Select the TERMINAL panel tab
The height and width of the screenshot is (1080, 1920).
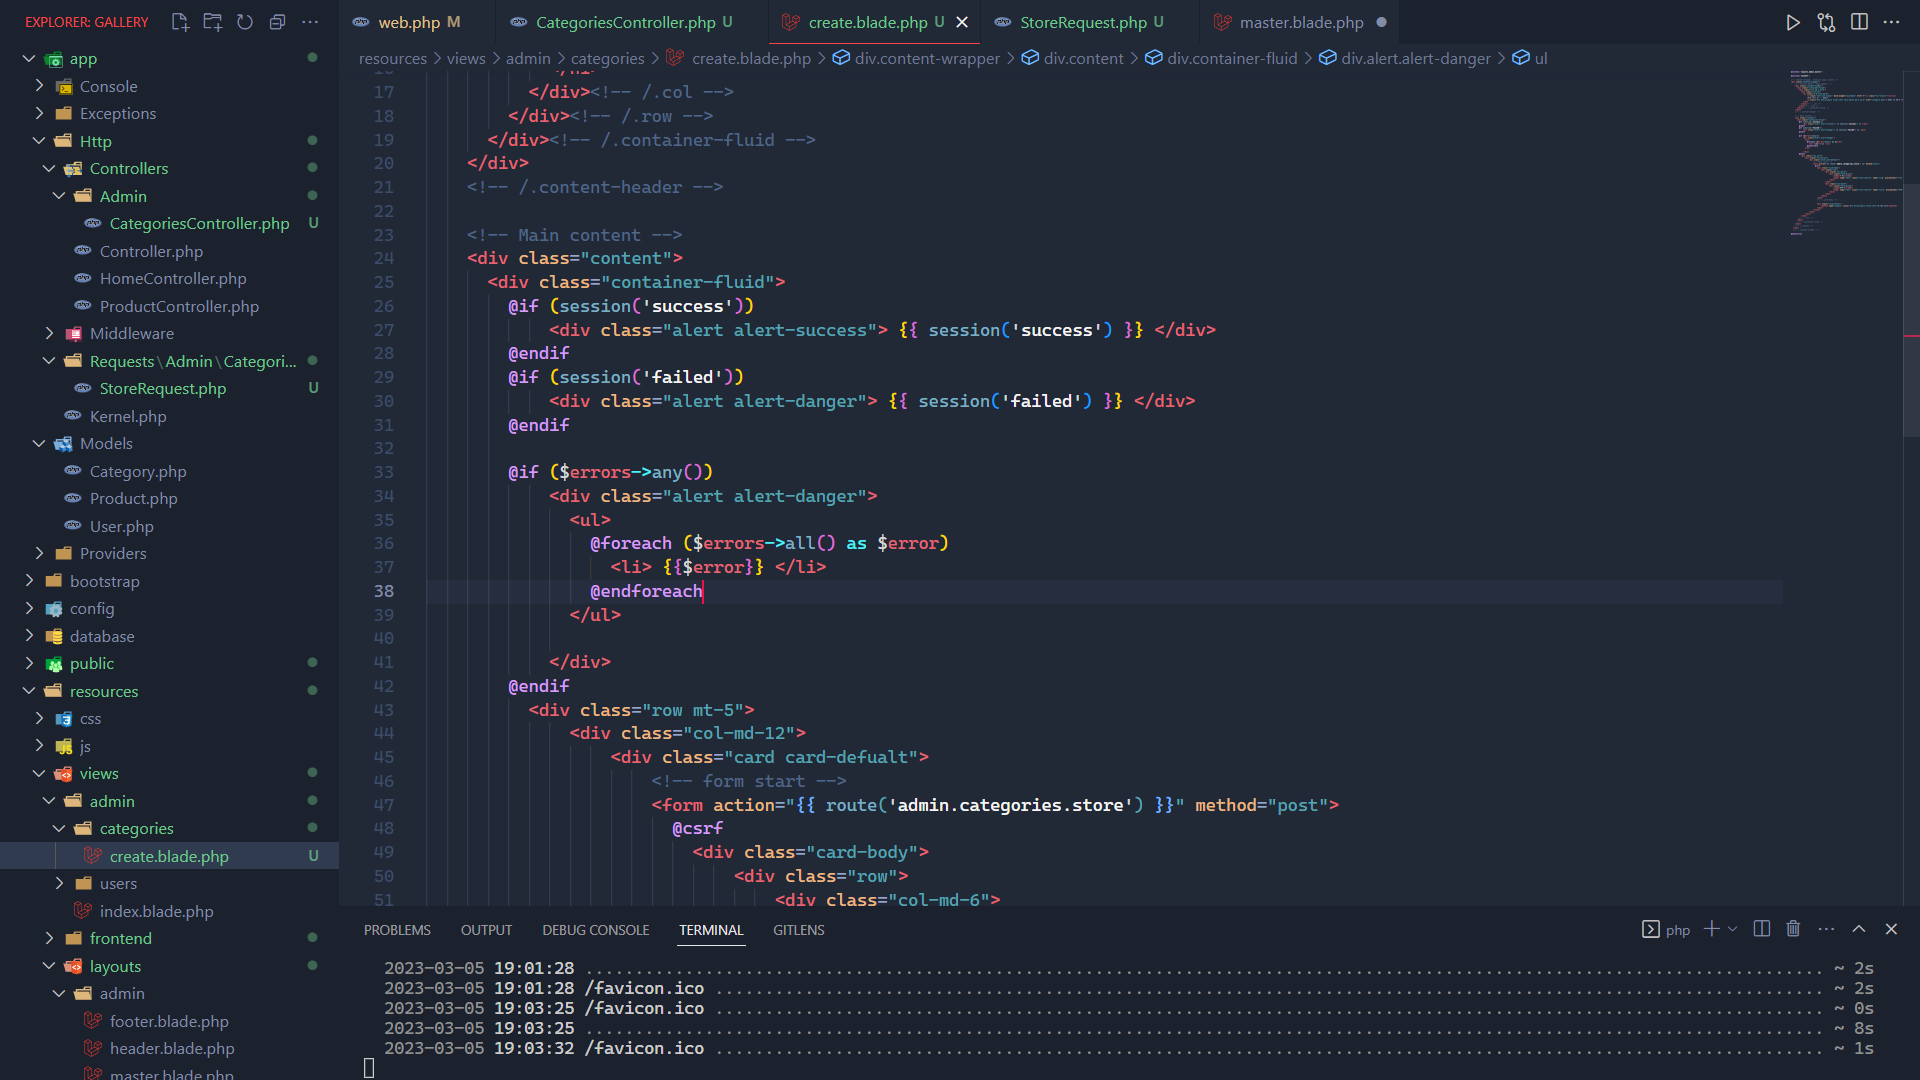[711, 930]
